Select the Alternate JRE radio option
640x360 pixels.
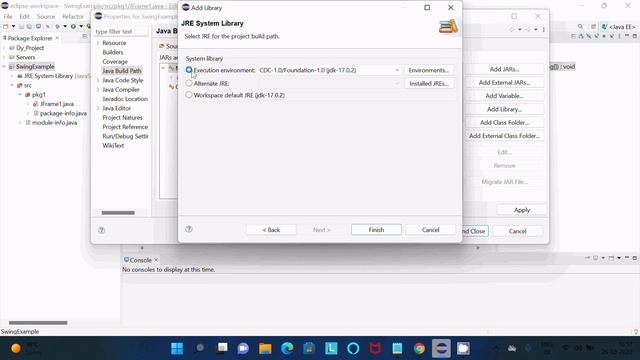(189, 83)
